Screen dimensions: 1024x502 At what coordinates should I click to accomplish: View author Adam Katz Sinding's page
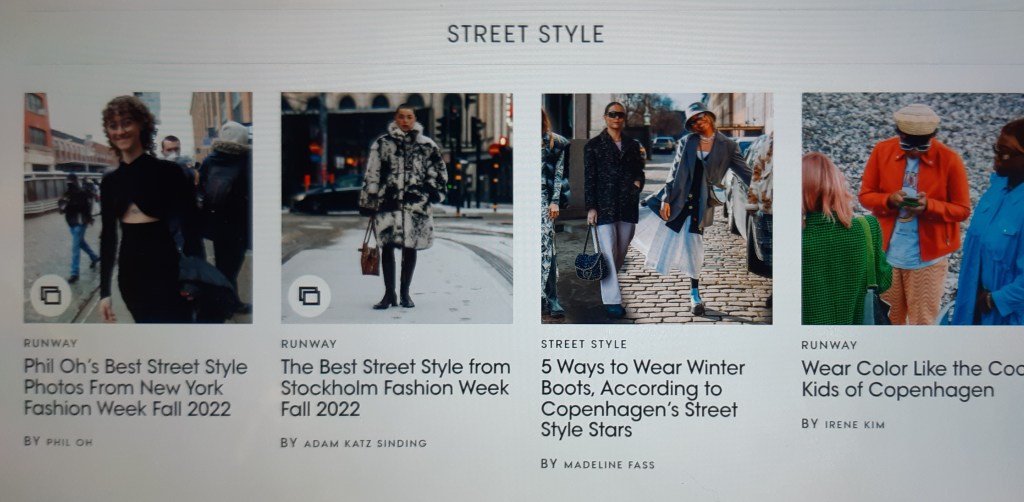tap(365, 443)
